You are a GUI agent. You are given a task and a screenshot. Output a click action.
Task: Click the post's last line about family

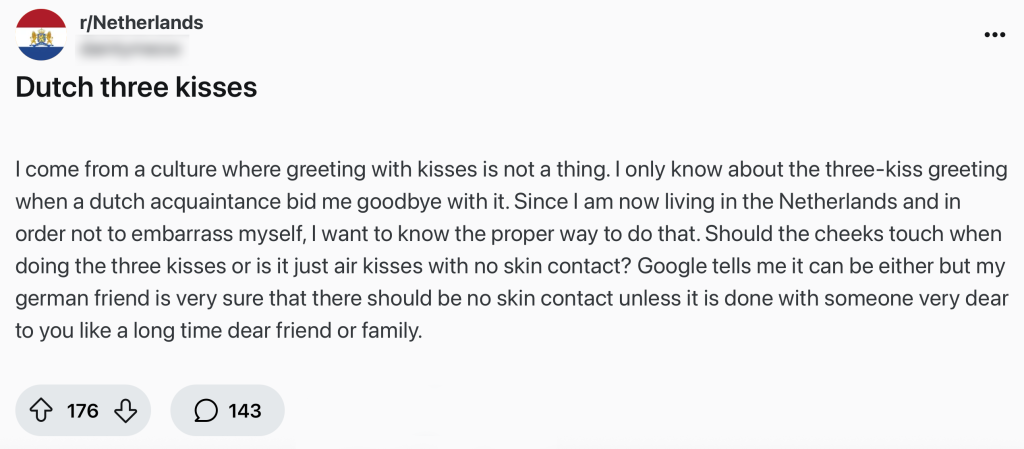point(218,331)
